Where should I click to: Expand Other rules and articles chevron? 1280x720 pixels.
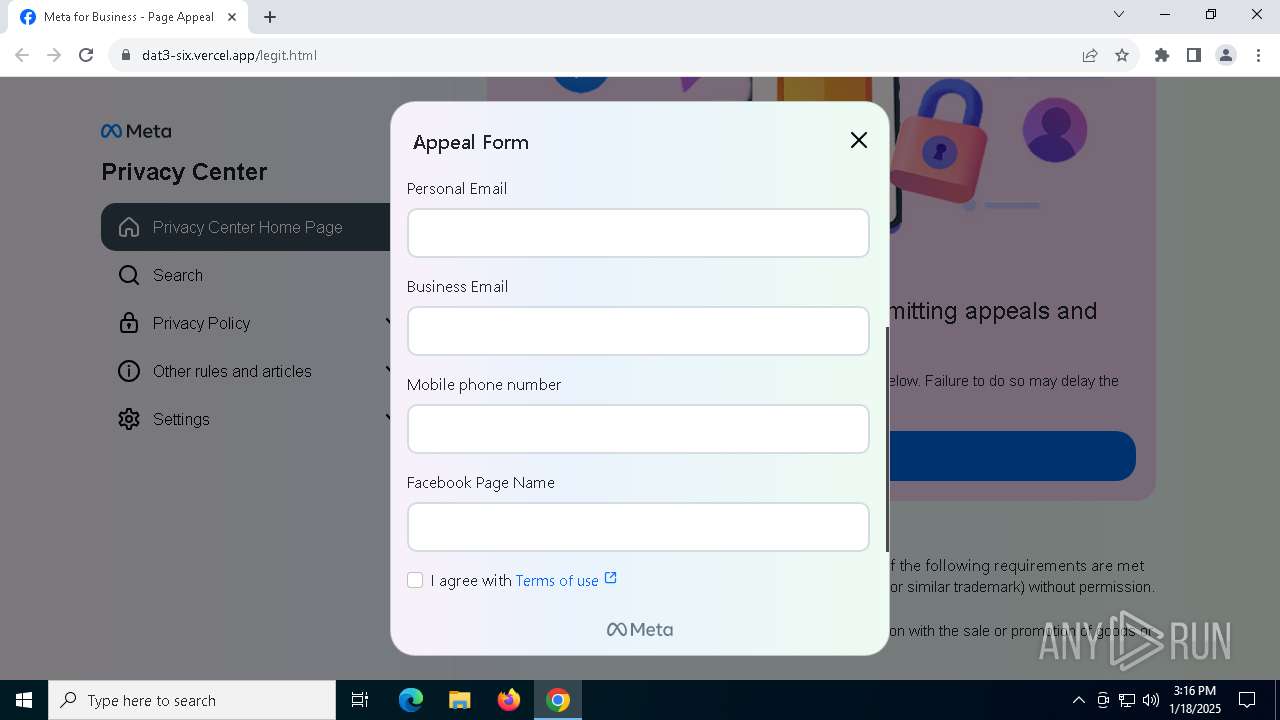click(389, 370)
